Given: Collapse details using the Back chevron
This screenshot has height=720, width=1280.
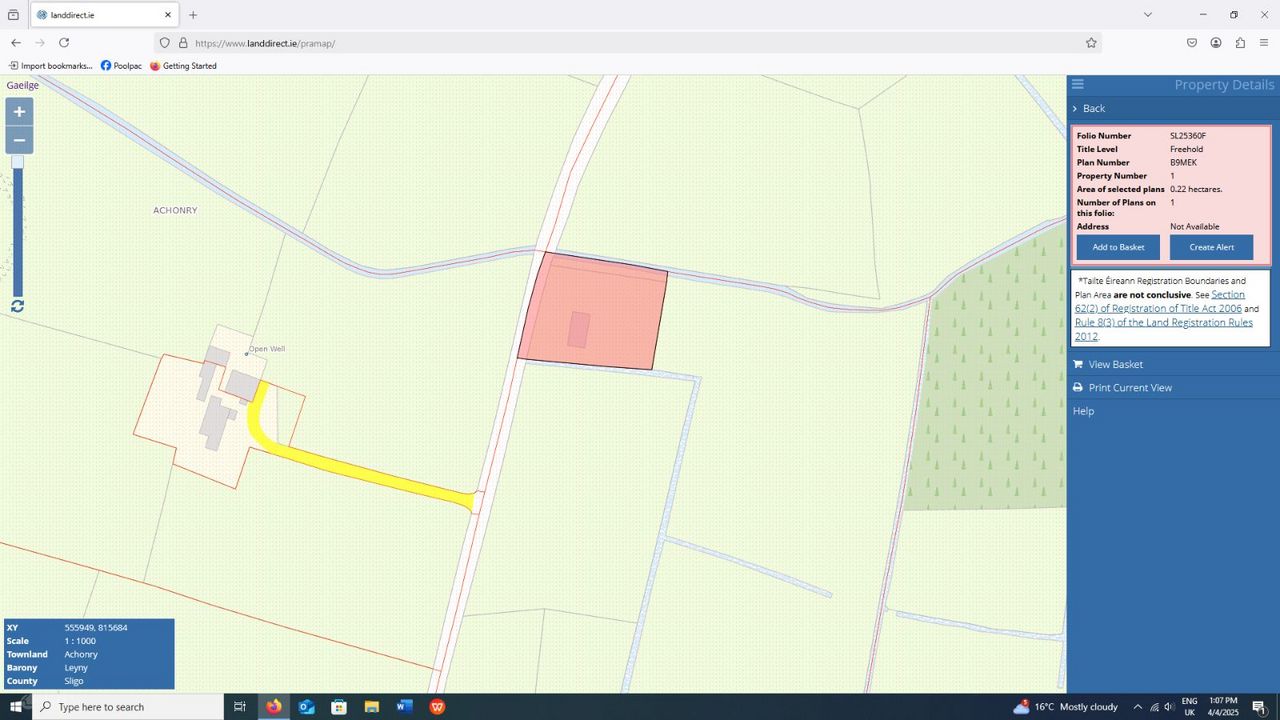Looking at the screenshot, I should [x=1089, y=108].
